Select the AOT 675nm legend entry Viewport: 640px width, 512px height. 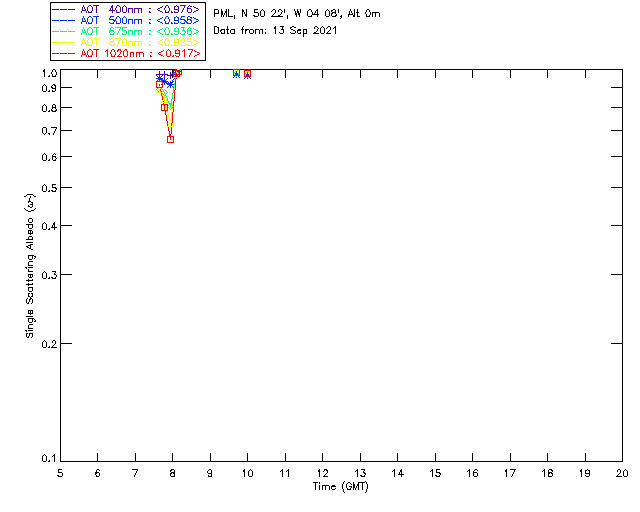126,31
